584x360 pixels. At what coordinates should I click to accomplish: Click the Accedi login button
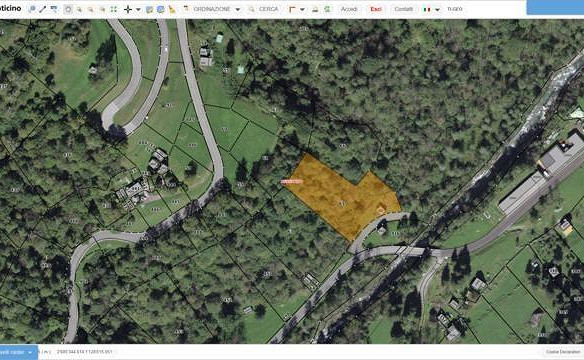pyautogui.click(x=349, y=9)
